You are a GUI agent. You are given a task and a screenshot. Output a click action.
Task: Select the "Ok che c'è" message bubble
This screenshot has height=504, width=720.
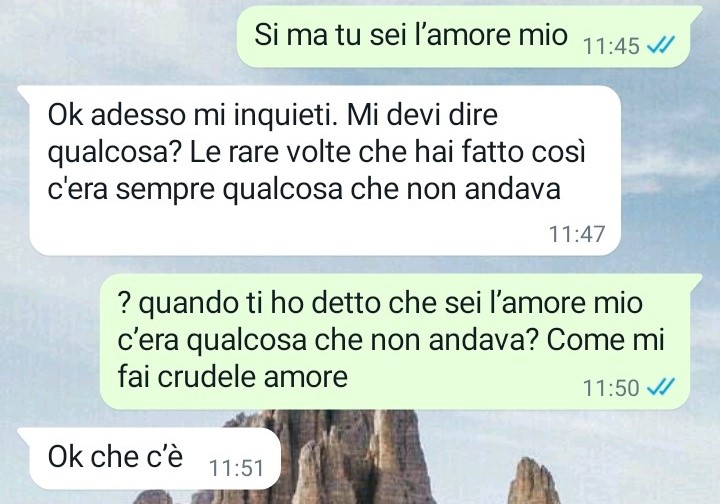[149, 459]
